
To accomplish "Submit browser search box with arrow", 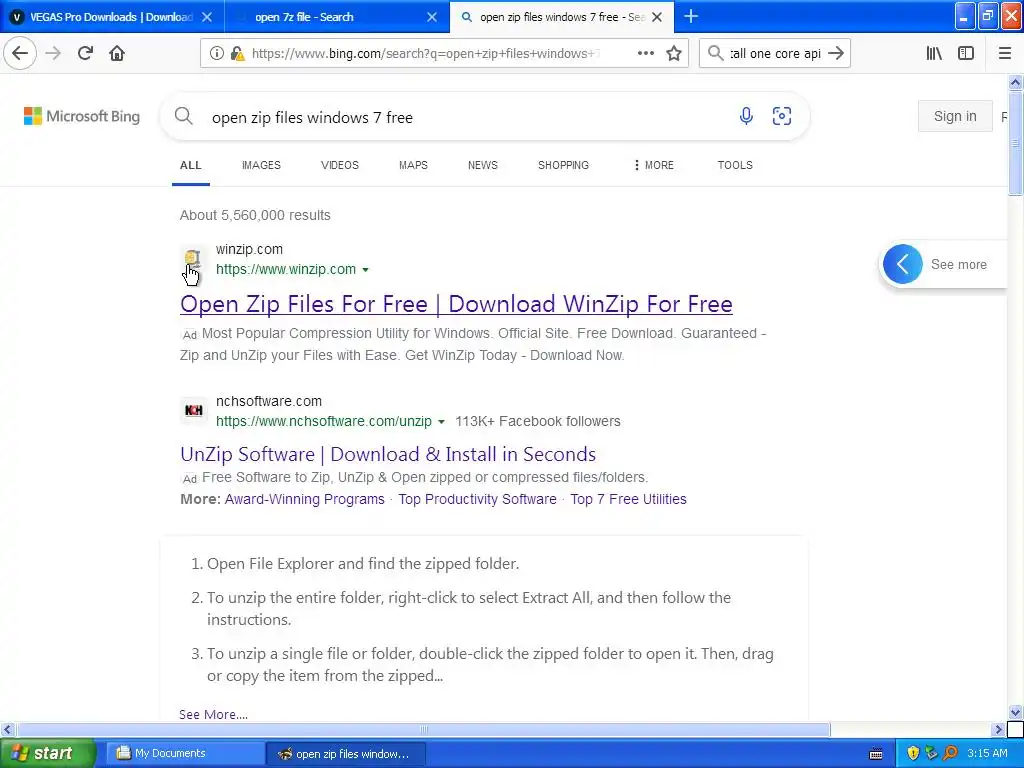I will (836, 54).
